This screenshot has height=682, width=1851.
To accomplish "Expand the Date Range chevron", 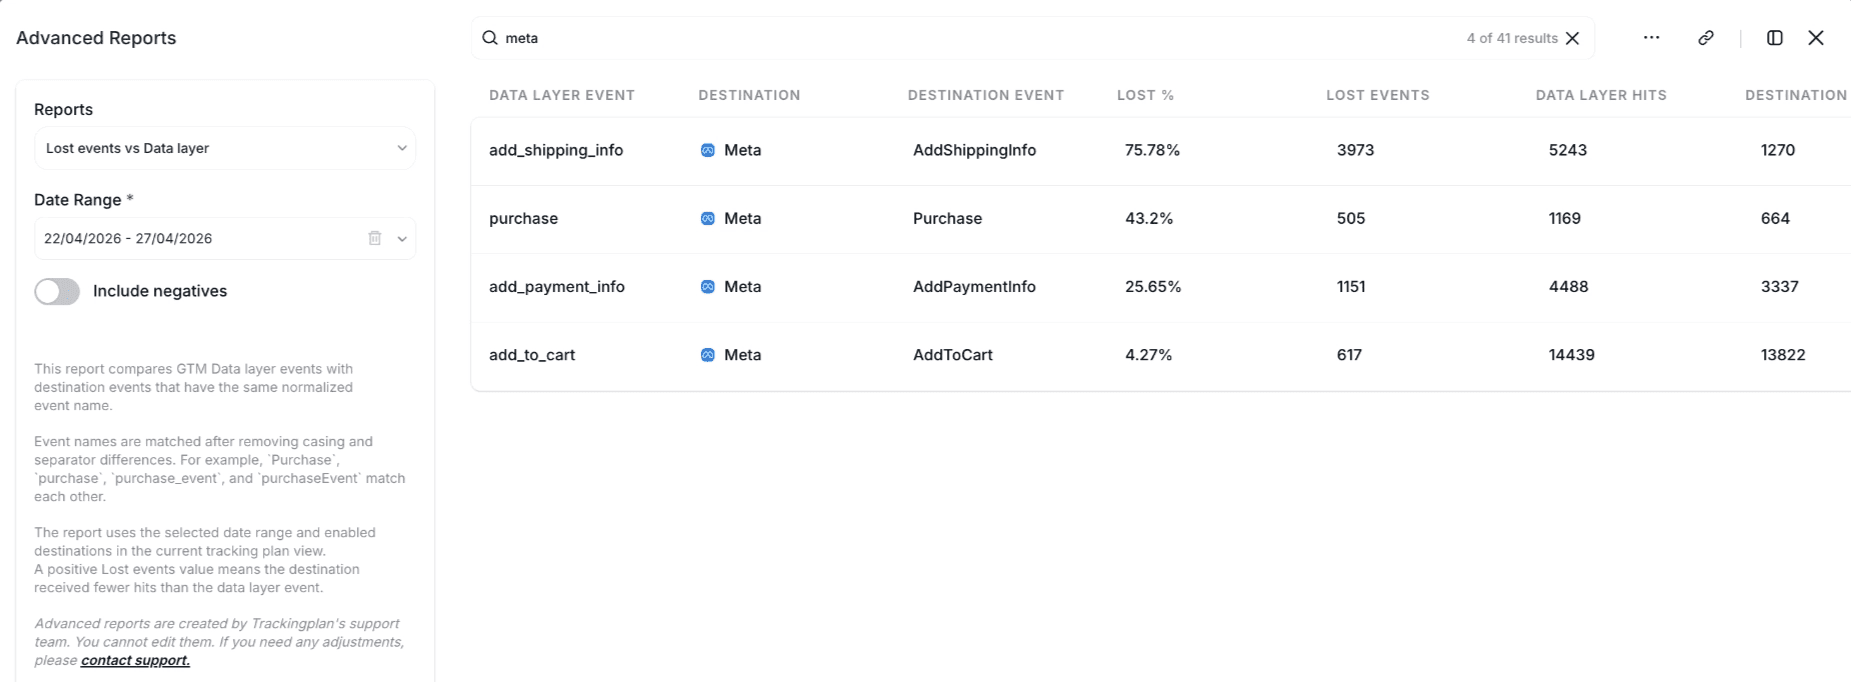I will 402,238.
